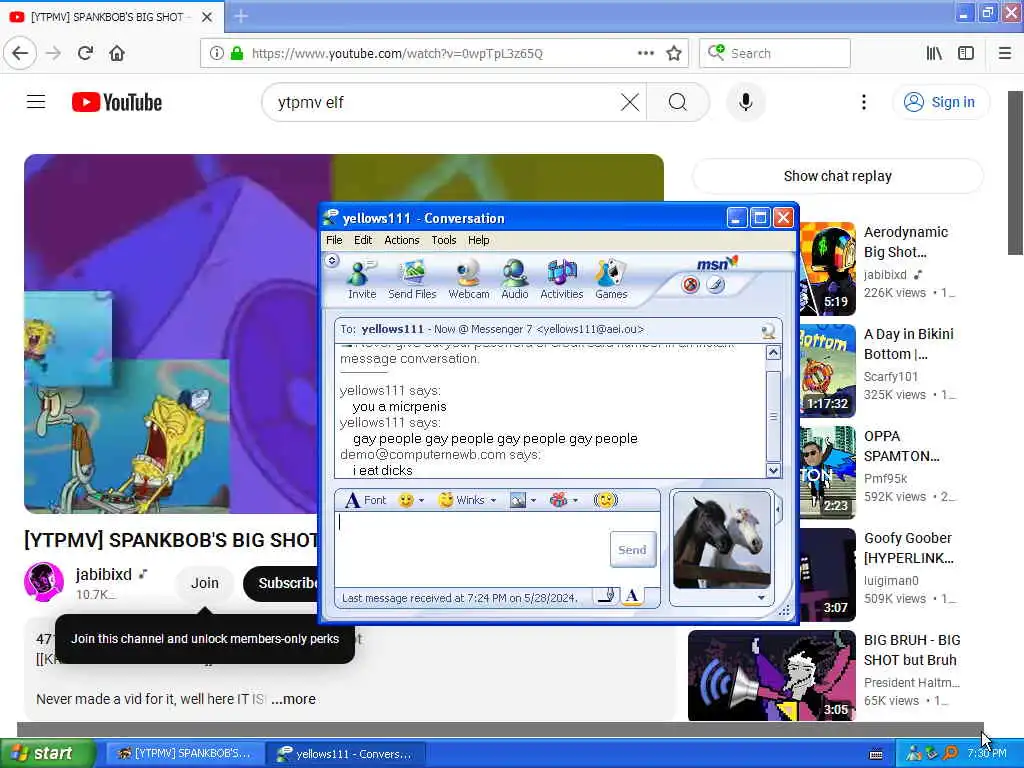Open Aerodynamic Big Shot video thumbnail
The width and height of the screenshot is (1024, 768).
point(827,268)
